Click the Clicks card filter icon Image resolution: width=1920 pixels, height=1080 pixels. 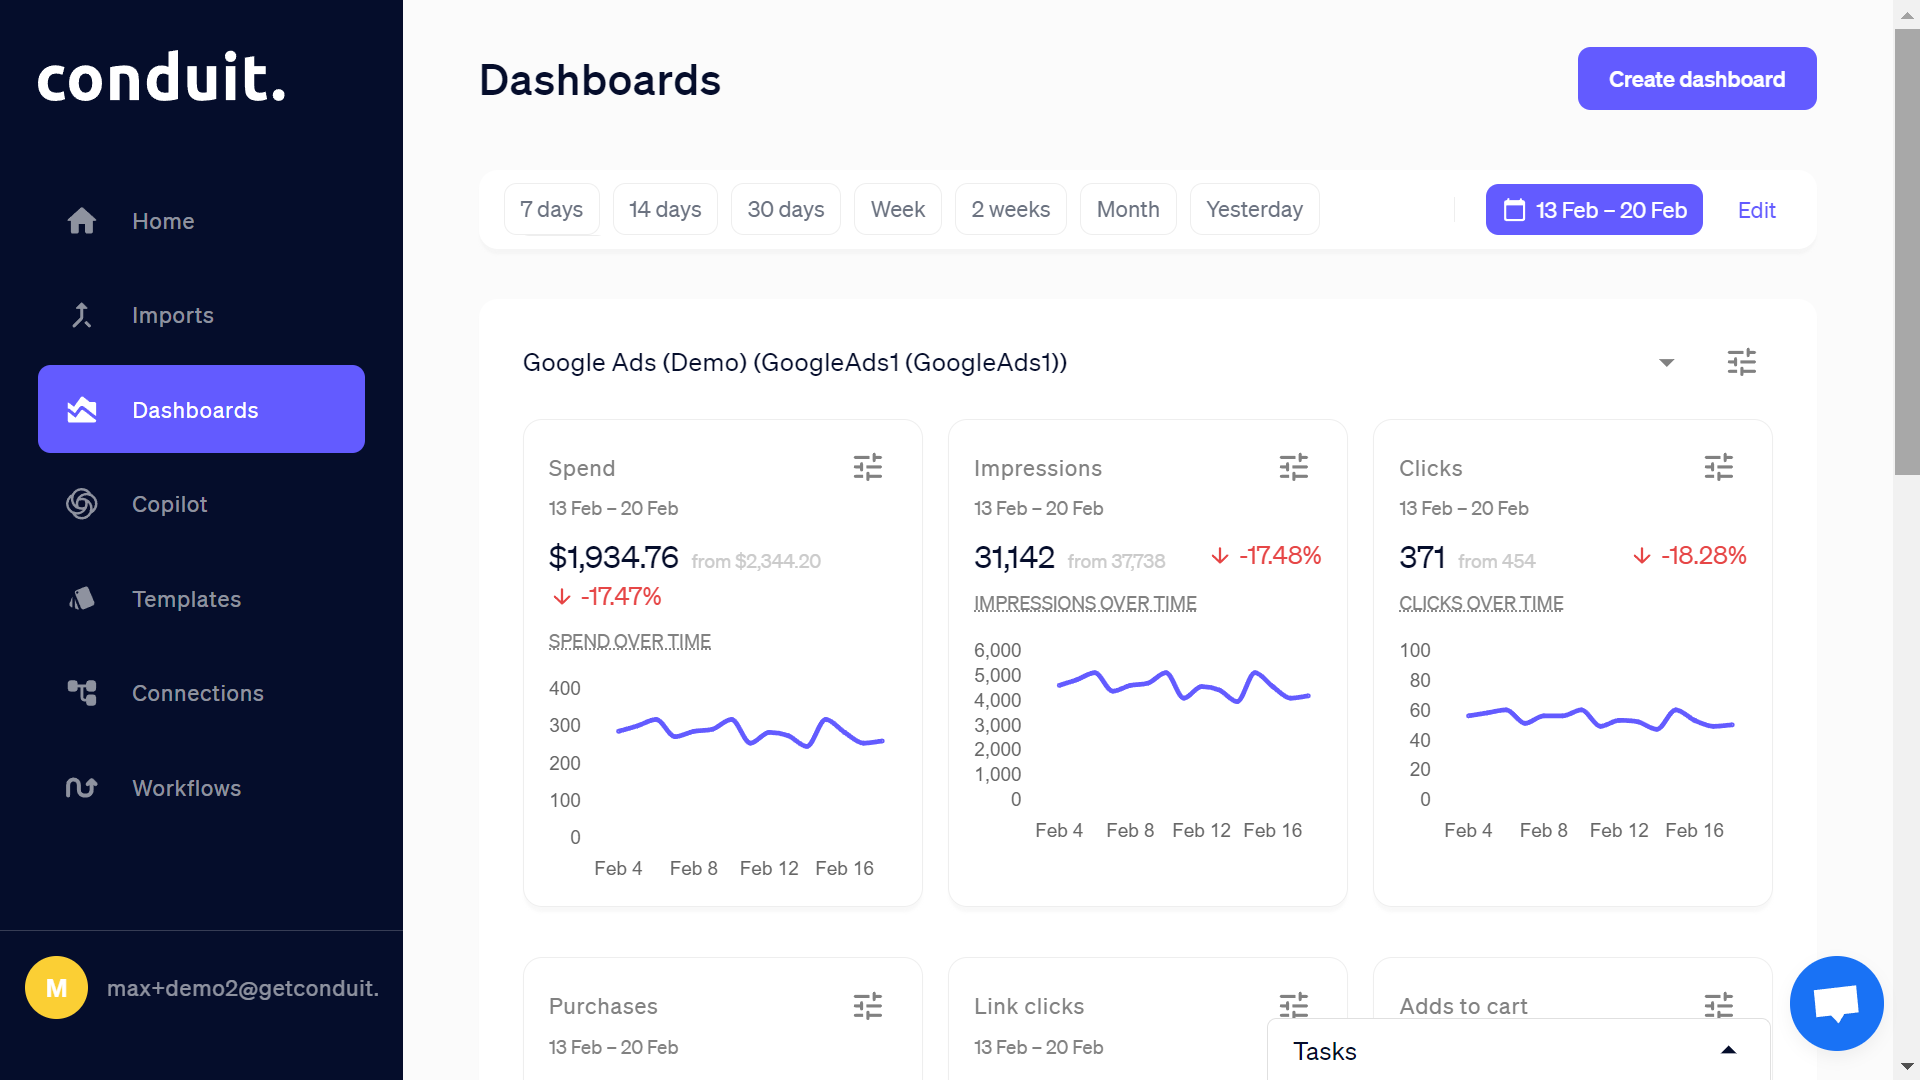point(1720,468)
